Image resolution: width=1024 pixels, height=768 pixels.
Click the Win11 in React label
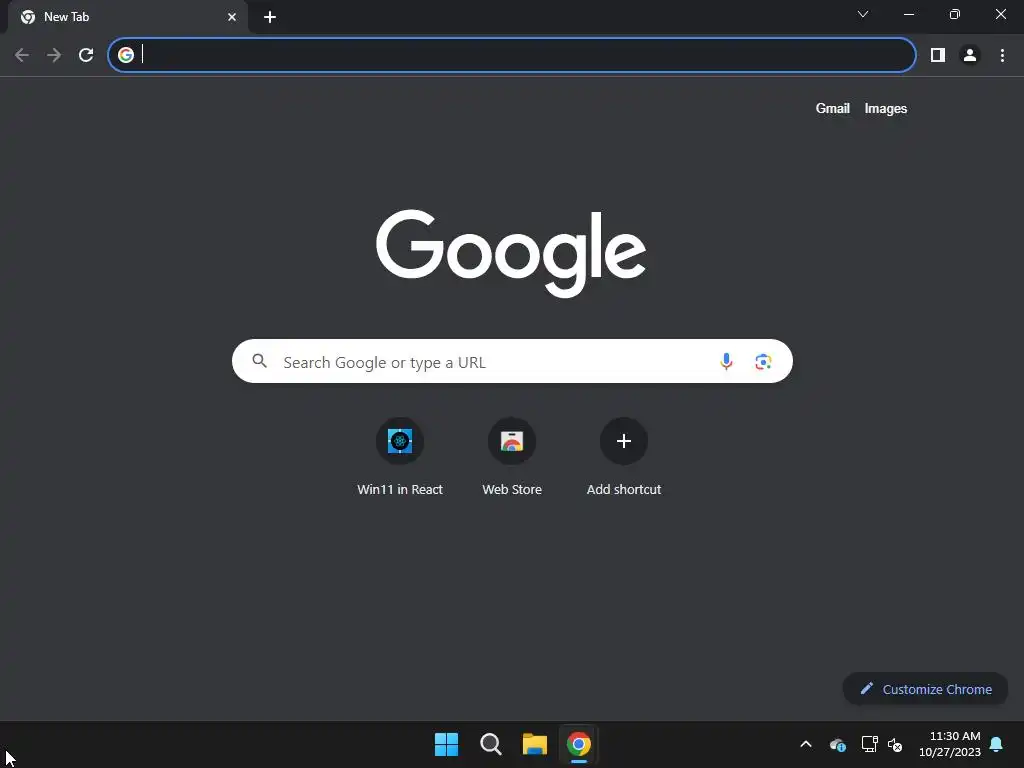coord(400,489)
